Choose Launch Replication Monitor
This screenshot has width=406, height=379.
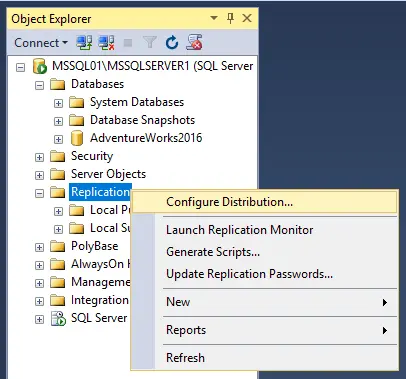265,230
